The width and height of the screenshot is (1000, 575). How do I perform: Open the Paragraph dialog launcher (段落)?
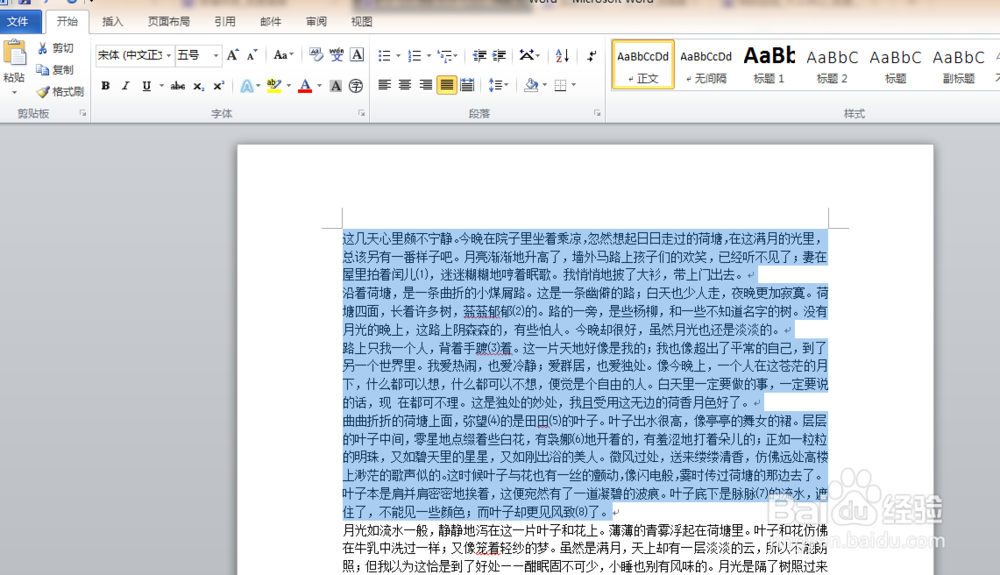pos(598,113)
